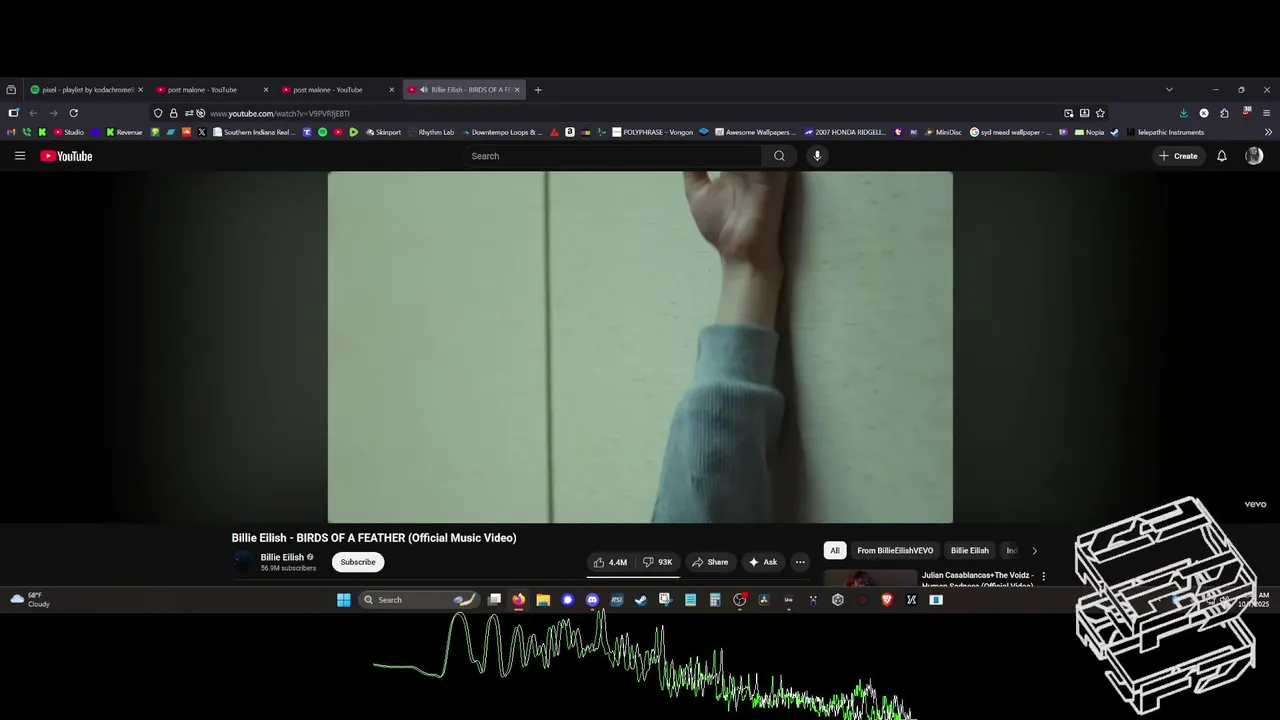Image resolution: width=1280 pixels, height=720 pixels.
Task: Select the Billie Eilish filter chip
Action: pyautogui.click(x=969, y=550)
